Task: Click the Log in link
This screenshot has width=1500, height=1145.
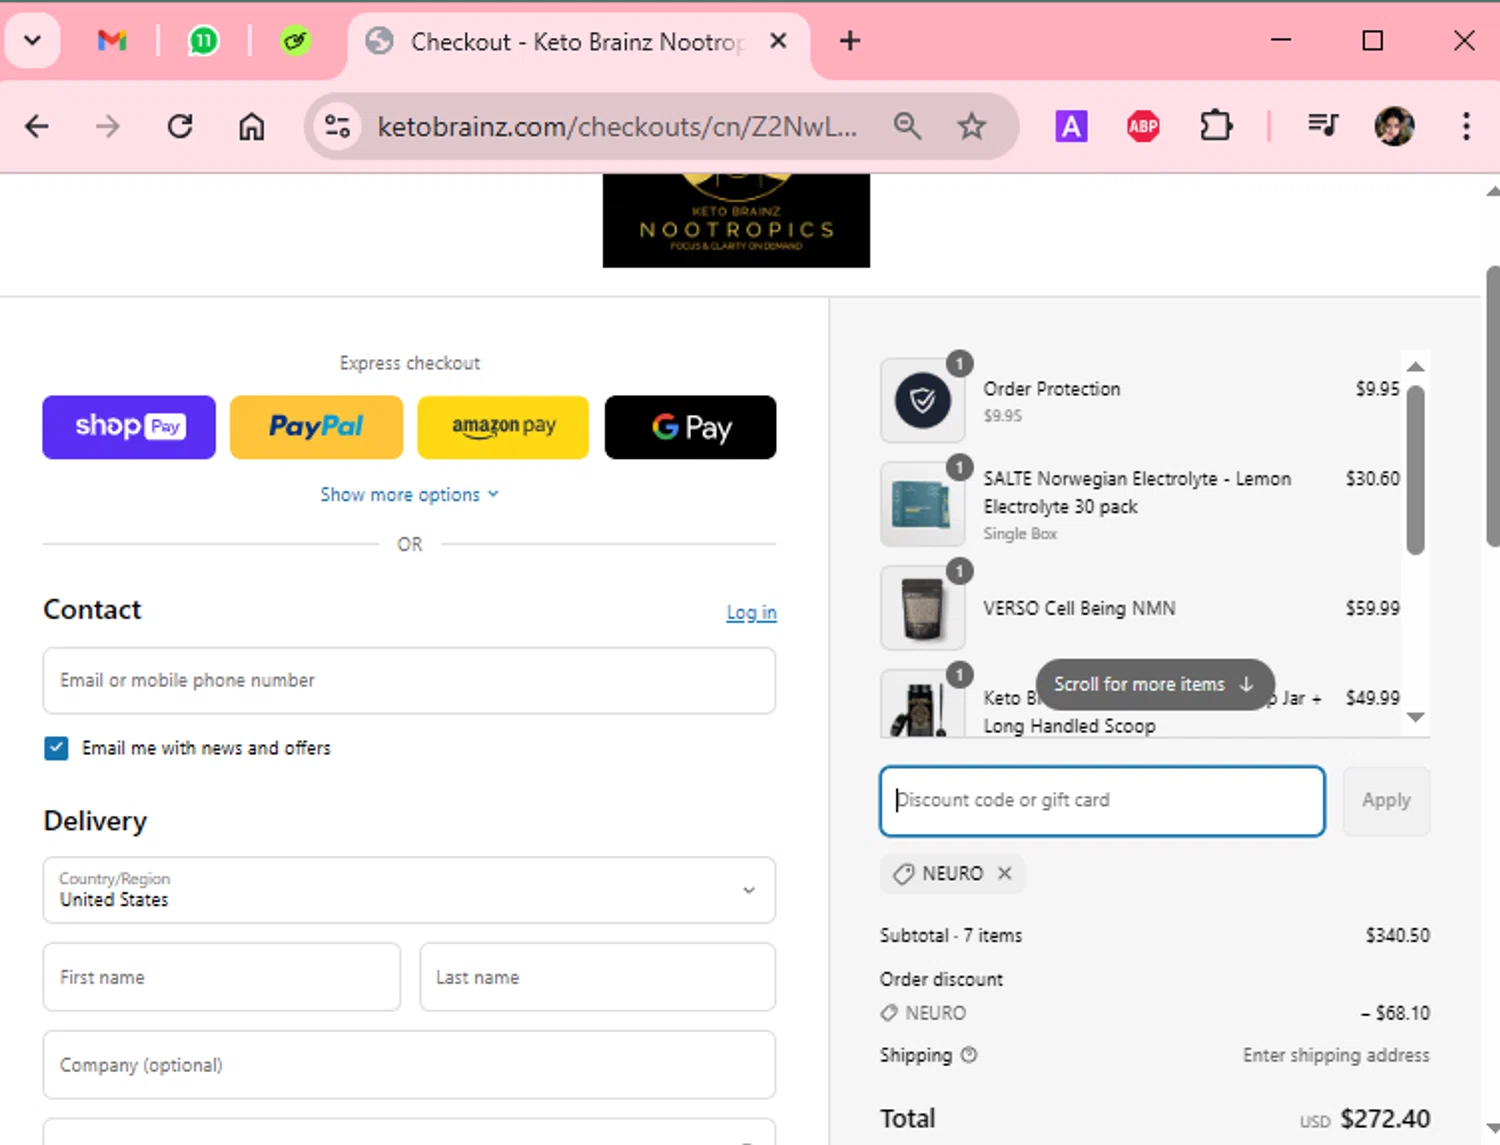Action: pos(751,612)
